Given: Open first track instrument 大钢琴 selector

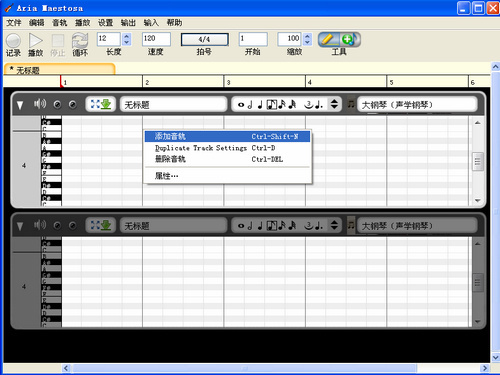Looking at the screenshot, I should 417,105.
